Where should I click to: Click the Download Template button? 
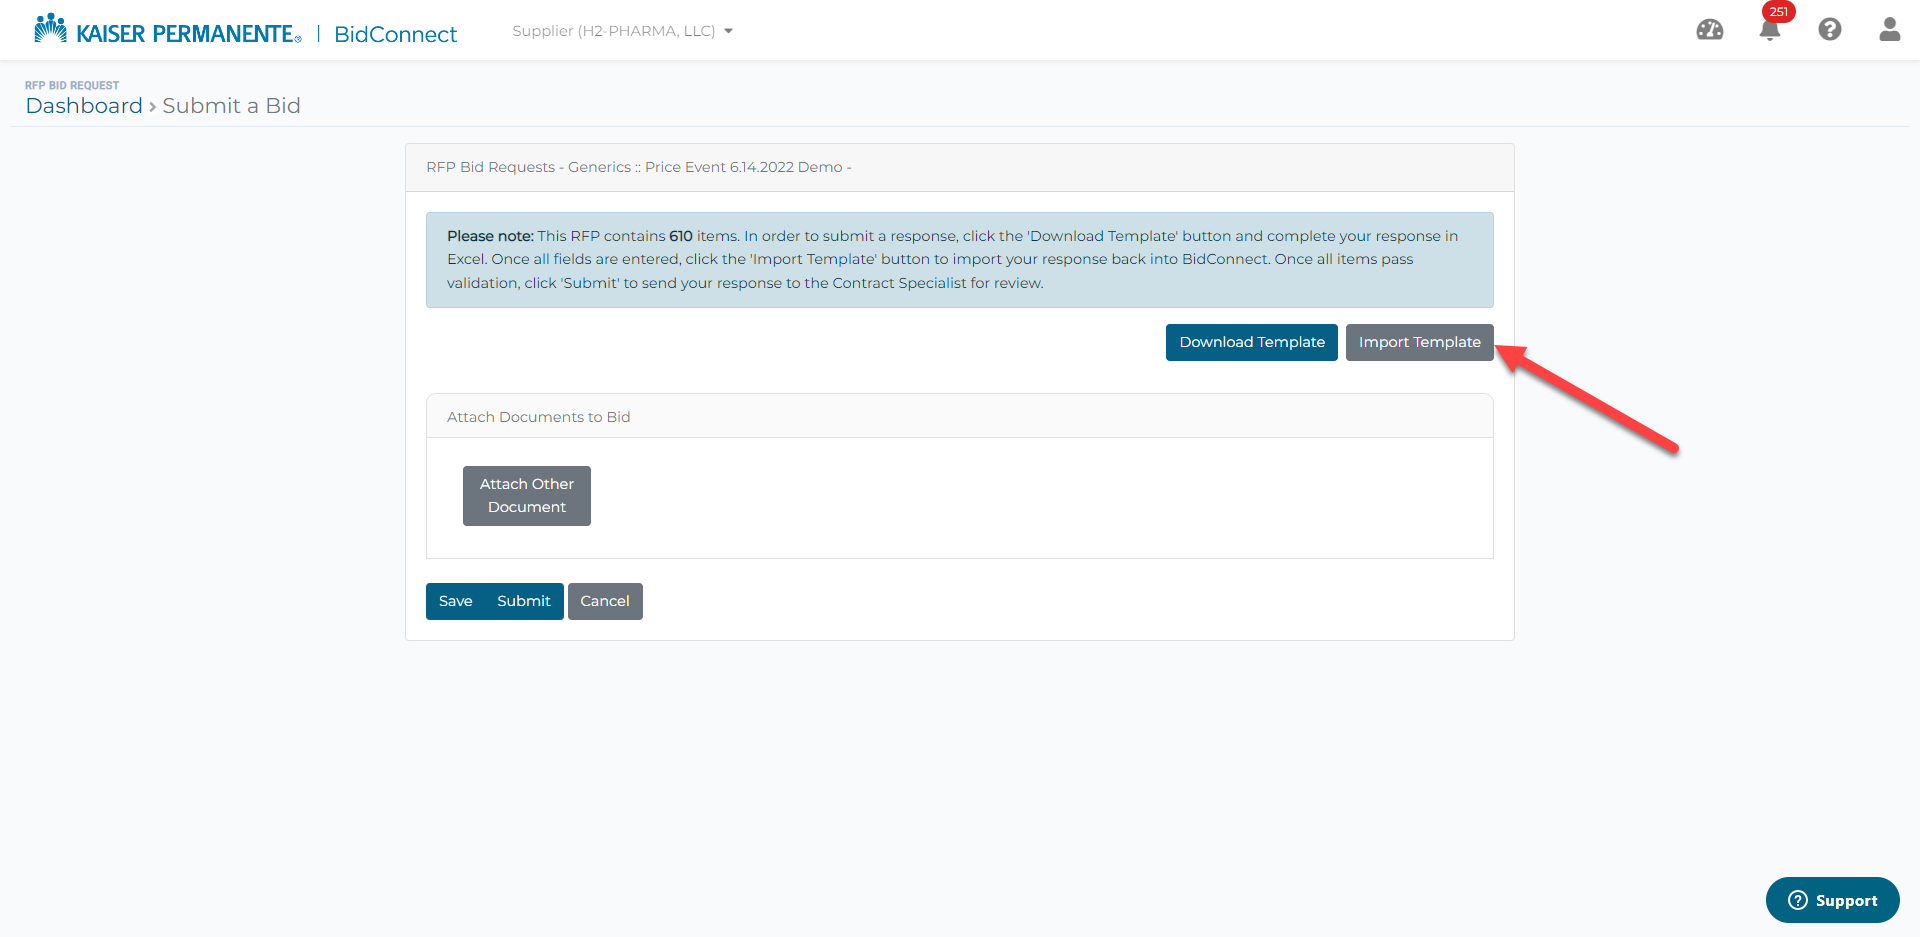tap(1251, 342)
